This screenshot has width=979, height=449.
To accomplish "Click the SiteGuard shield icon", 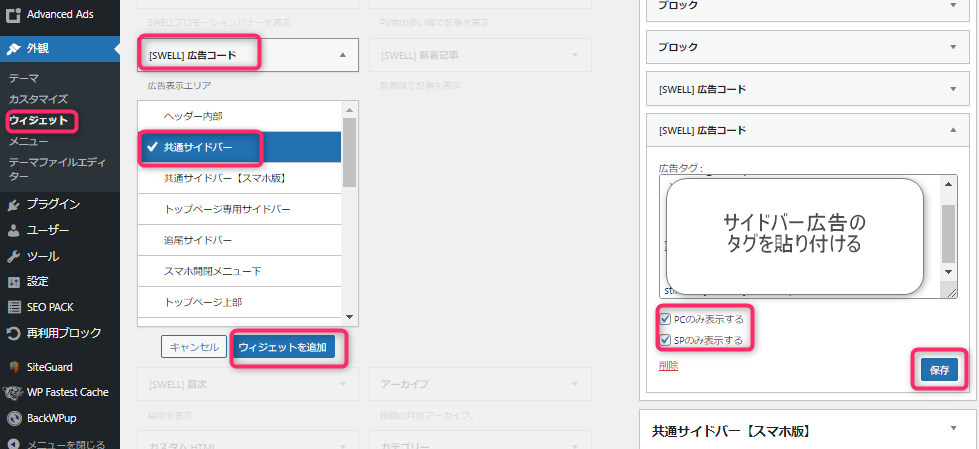I will [13, 367].
